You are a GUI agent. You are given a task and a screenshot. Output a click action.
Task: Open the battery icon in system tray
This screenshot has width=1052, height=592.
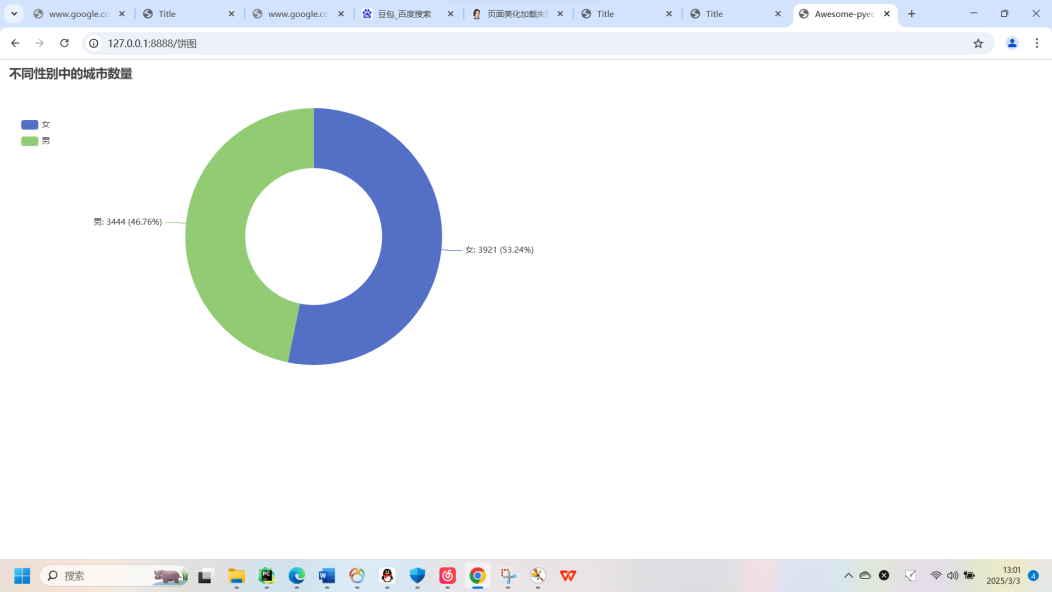969,575
